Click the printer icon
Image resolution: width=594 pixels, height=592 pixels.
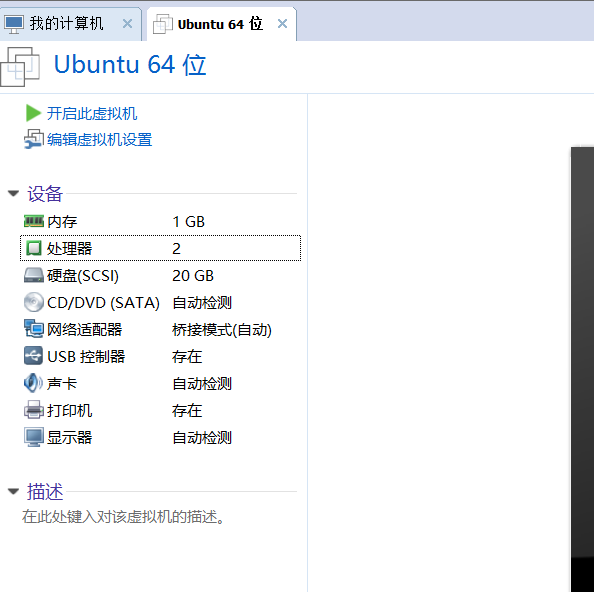tap(34, 410)
